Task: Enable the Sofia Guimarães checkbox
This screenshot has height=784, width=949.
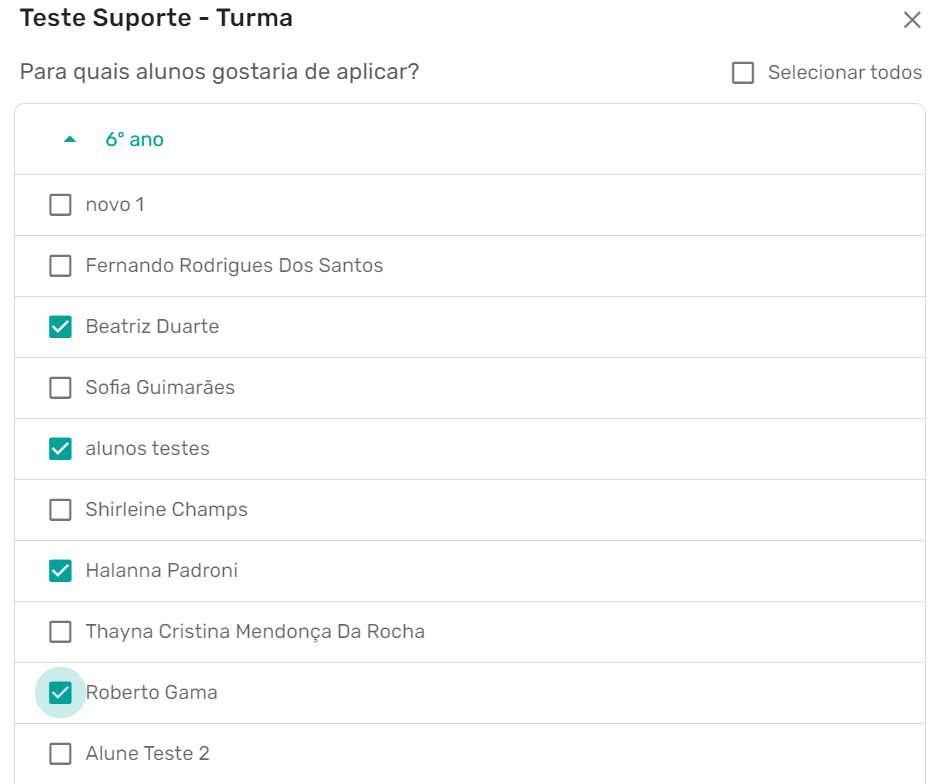Action: (61, 388)
